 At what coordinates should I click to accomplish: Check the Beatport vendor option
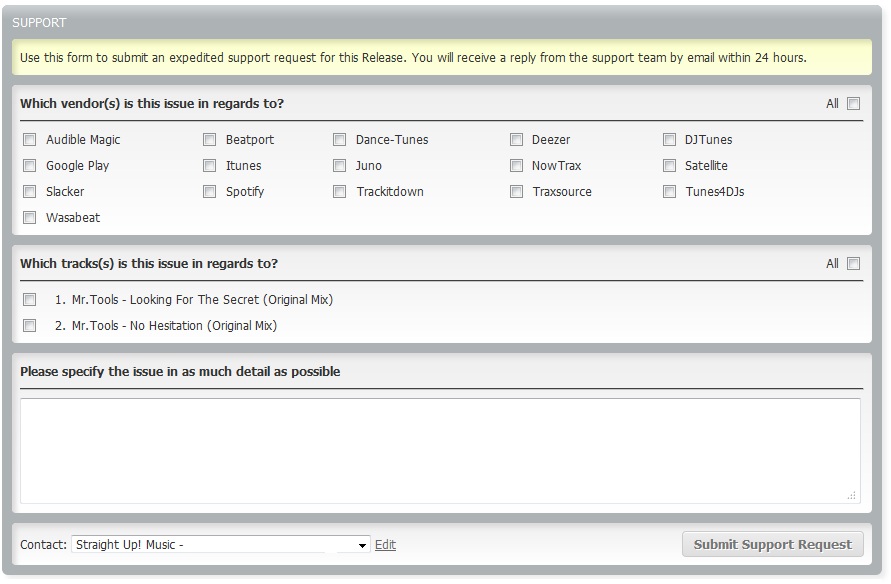click(209, 140)
